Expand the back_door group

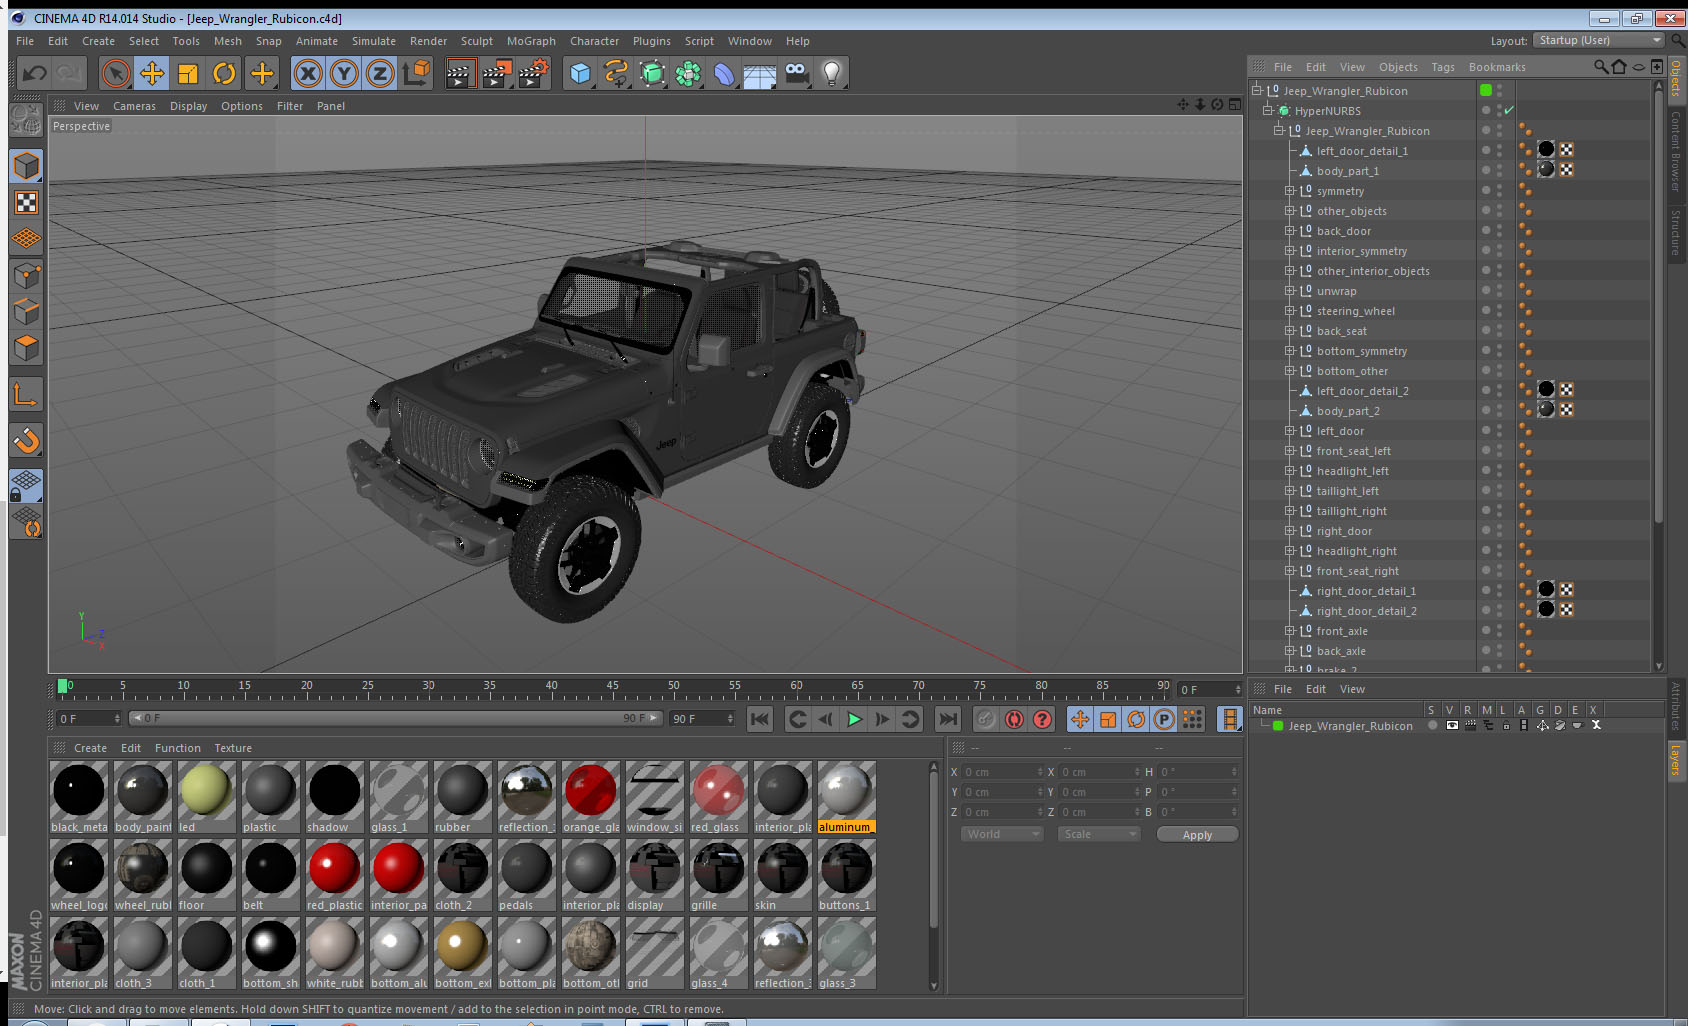point(1290,231)
